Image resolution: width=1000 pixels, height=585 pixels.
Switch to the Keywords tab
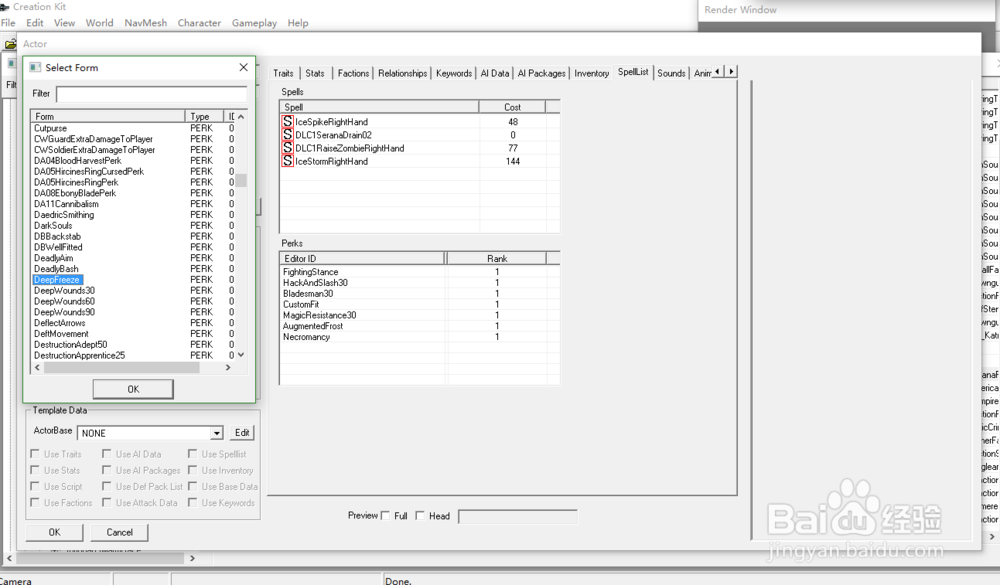click(x=454, y=73)
